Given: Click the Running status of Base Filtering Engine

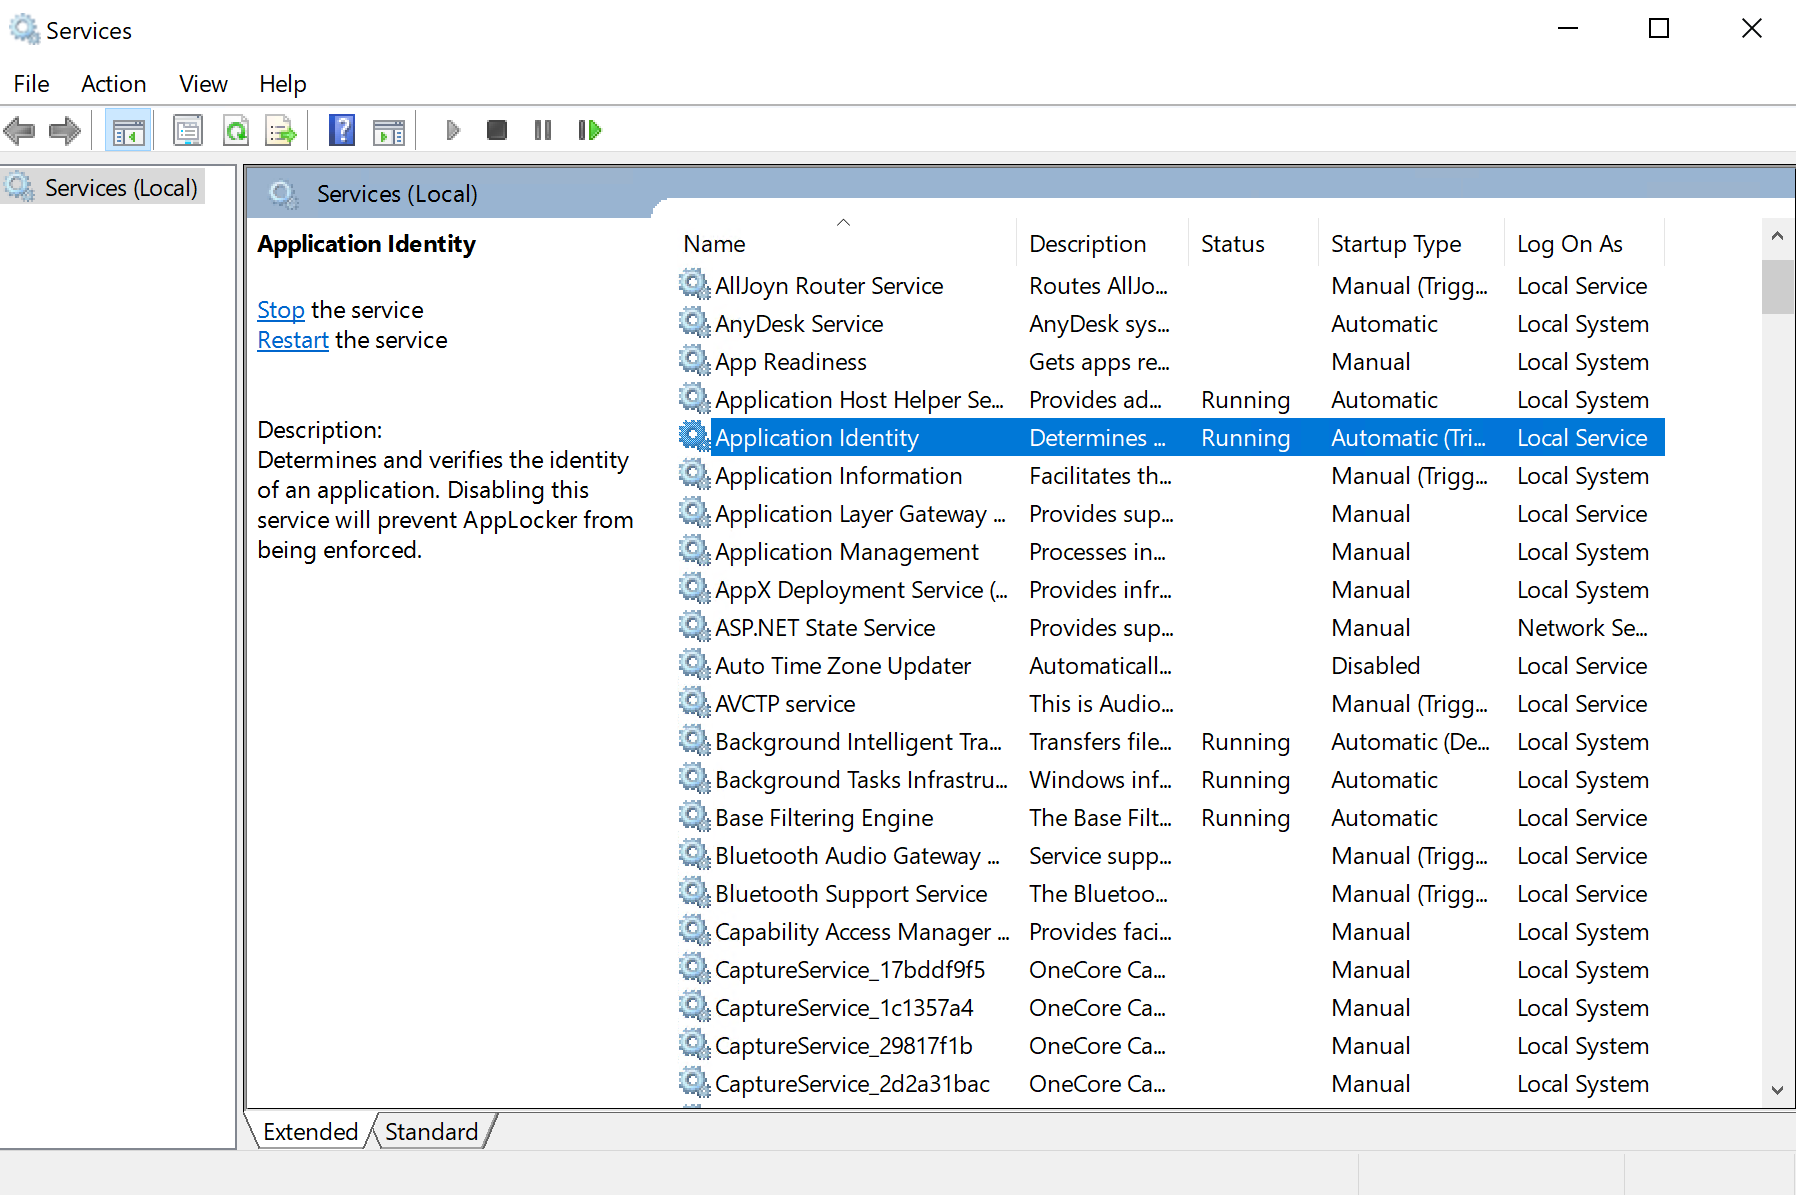Looking at the screenshot, I should coord(1245,817).
